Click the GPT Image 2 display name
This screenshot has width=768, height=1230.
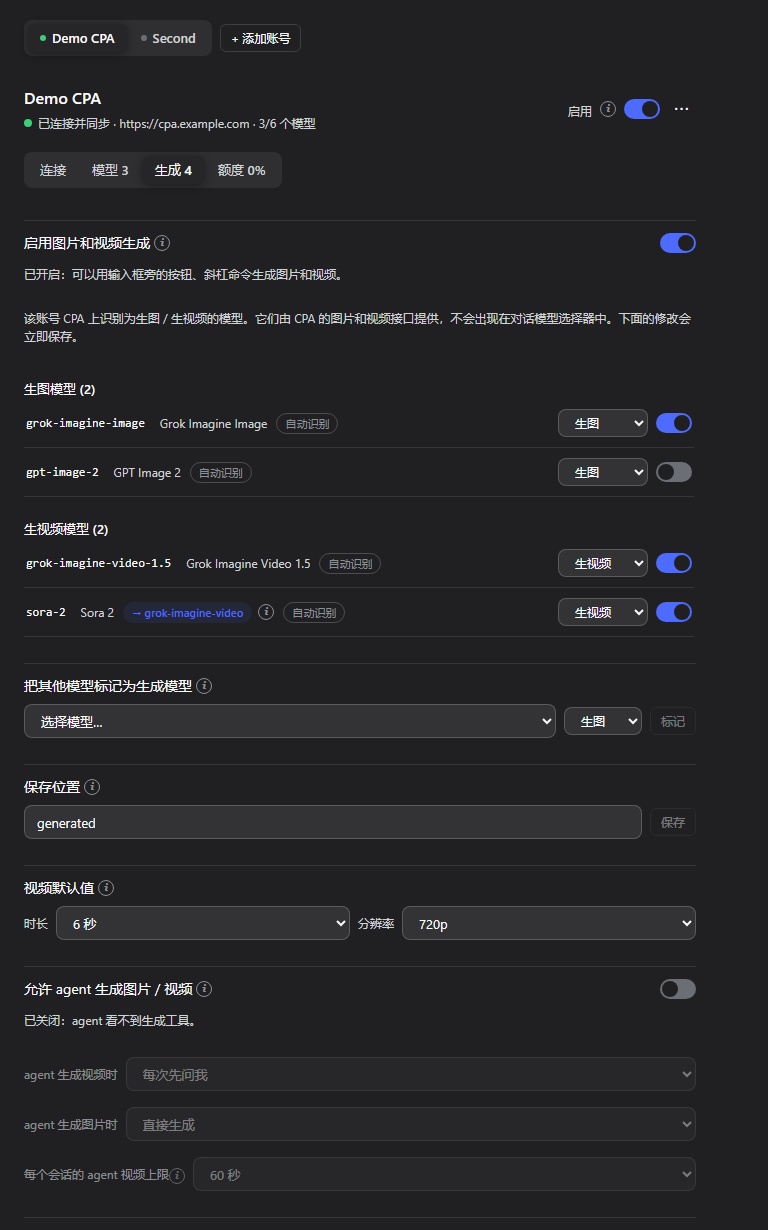147,473
